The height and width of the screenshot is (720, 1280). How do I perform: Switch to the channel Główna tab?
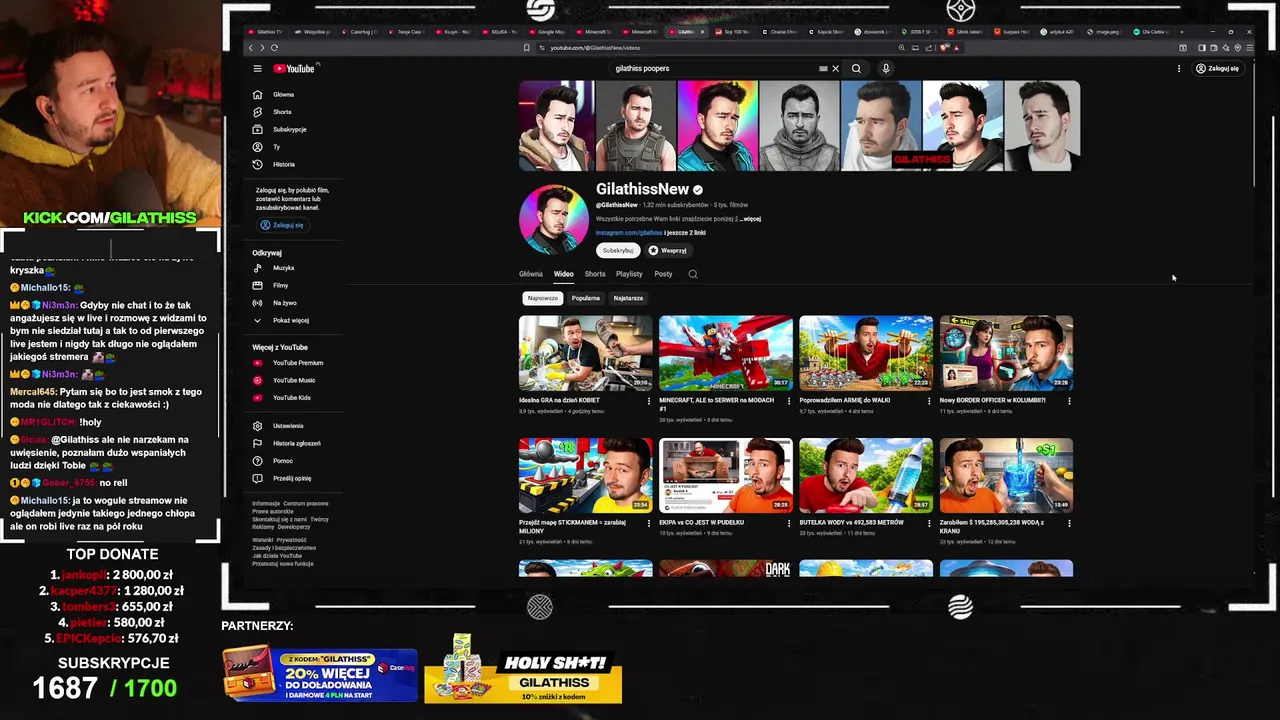(531, 274)
